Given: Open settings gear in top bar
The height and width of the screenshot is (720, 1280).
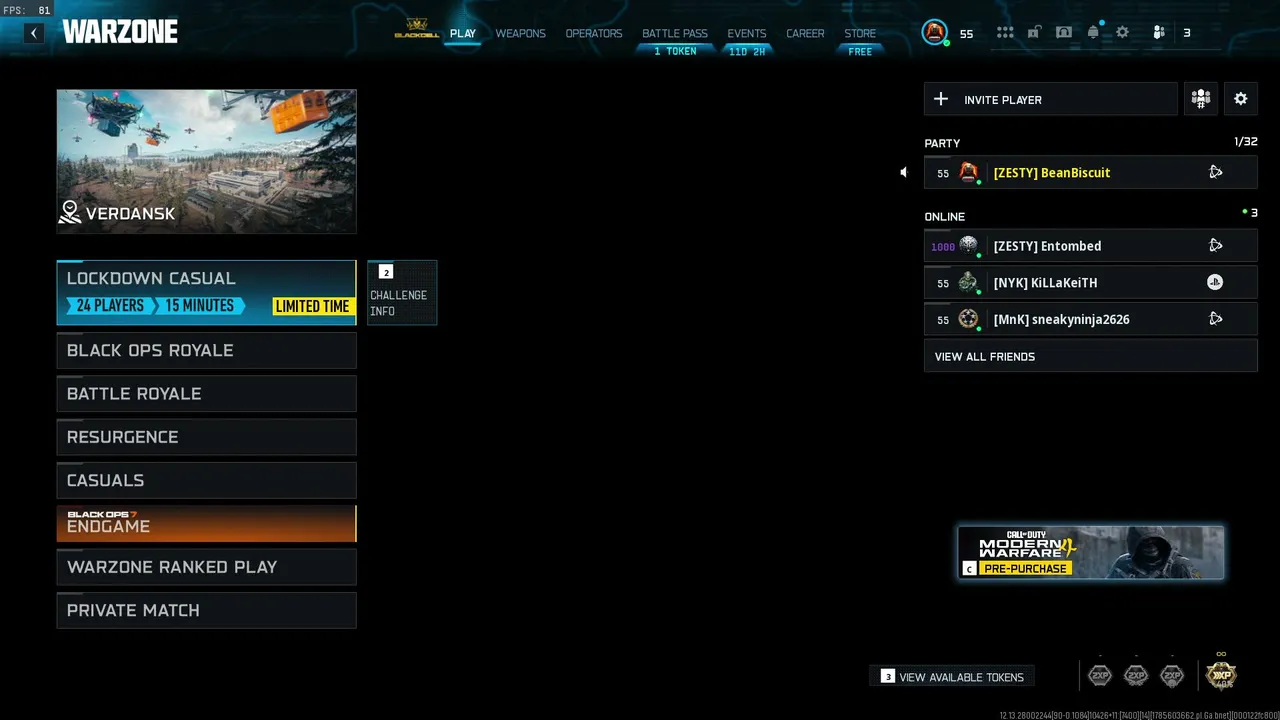Looking at the screenshot, I should click(1123, 32).
